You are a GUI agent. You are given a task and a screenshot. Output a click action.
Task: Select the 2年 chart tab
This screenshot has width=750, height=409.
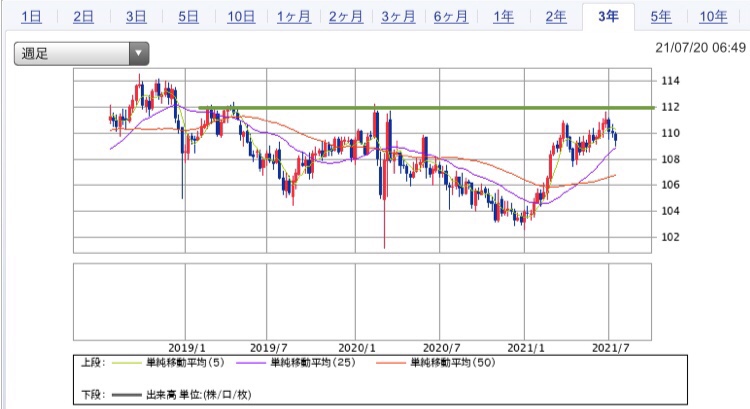(x=555, y=17)
